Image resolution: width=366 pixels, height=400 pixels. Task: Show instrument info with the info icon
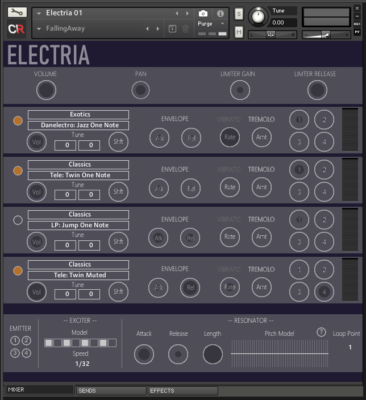click(220, 13)
